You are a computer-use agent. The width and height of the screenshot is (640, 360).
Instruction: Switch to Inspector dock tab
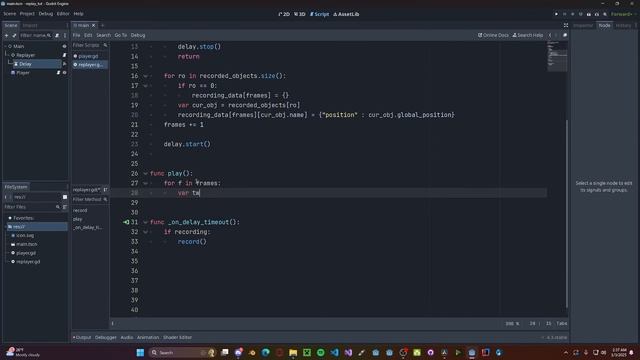tap(583, 25)
